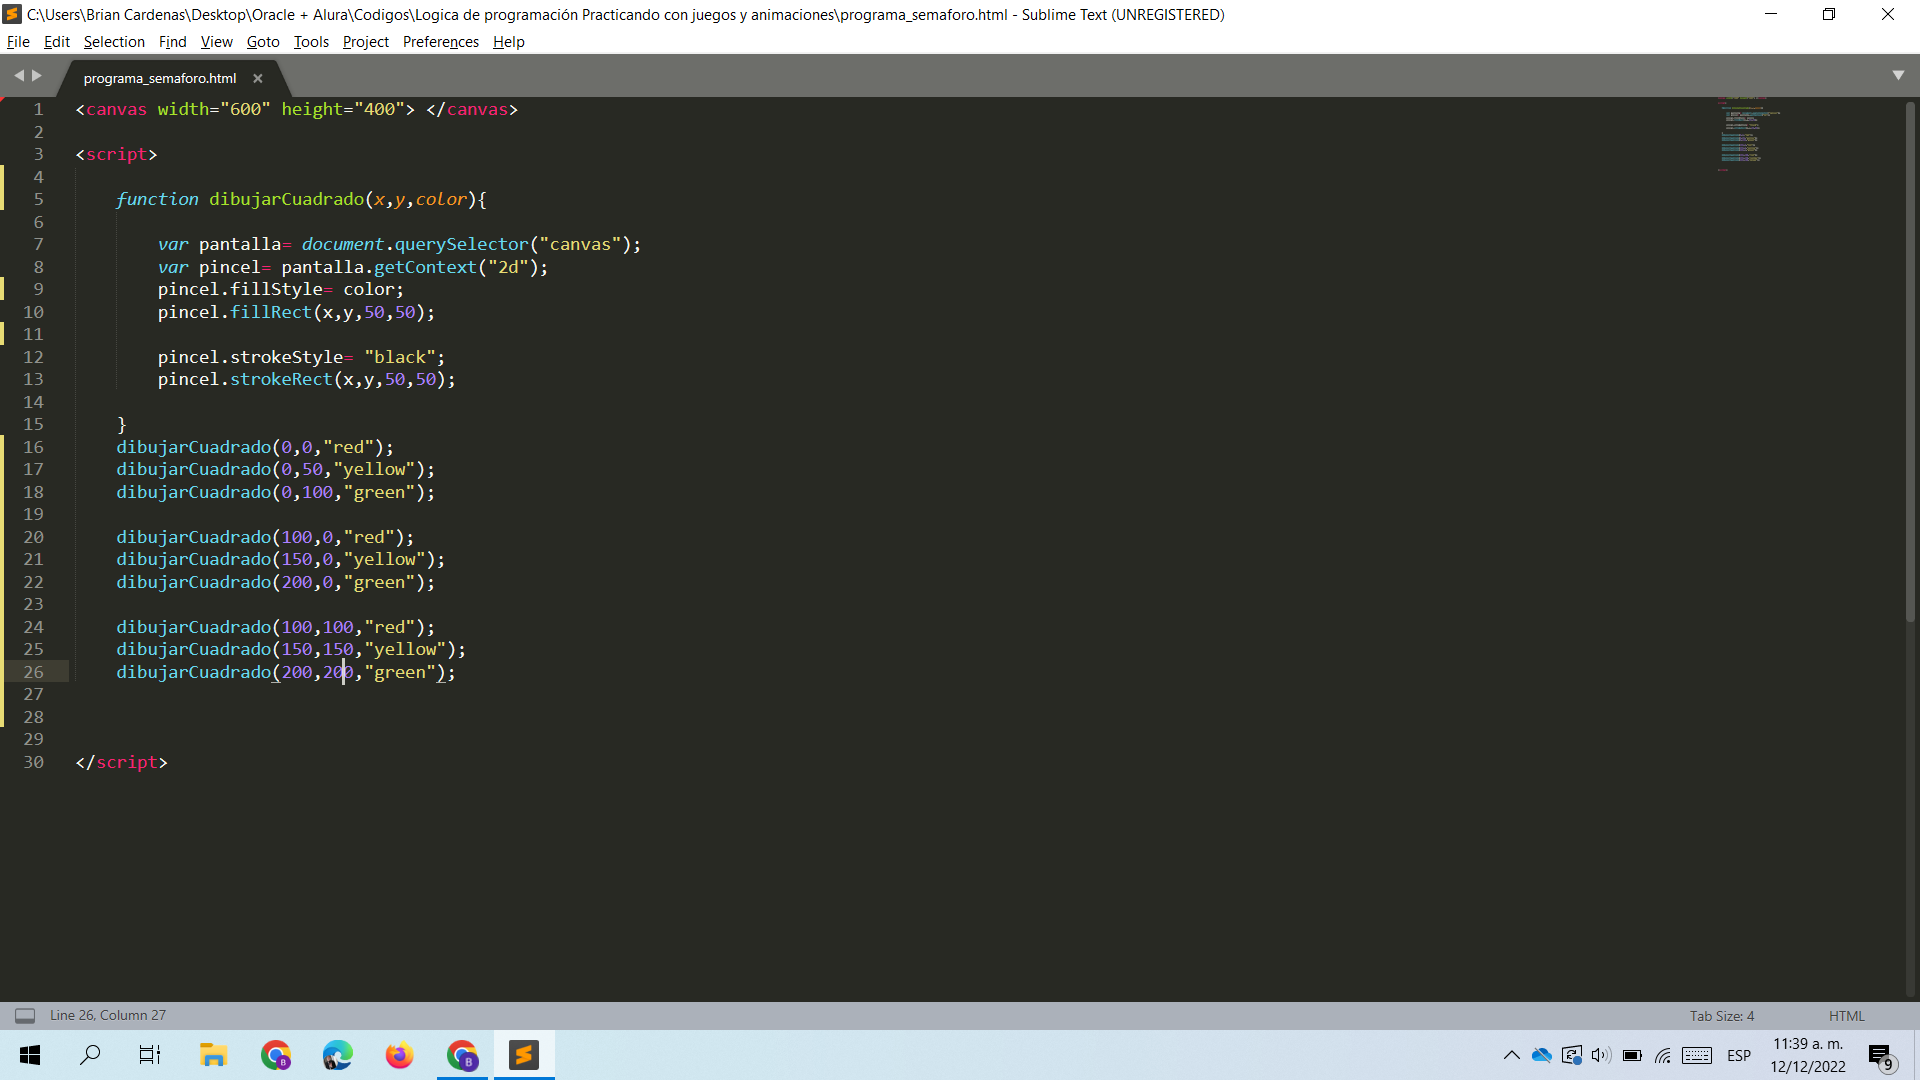Open the View menu
This screenshot has height=1080, width=1920.
tap(216, 42)
